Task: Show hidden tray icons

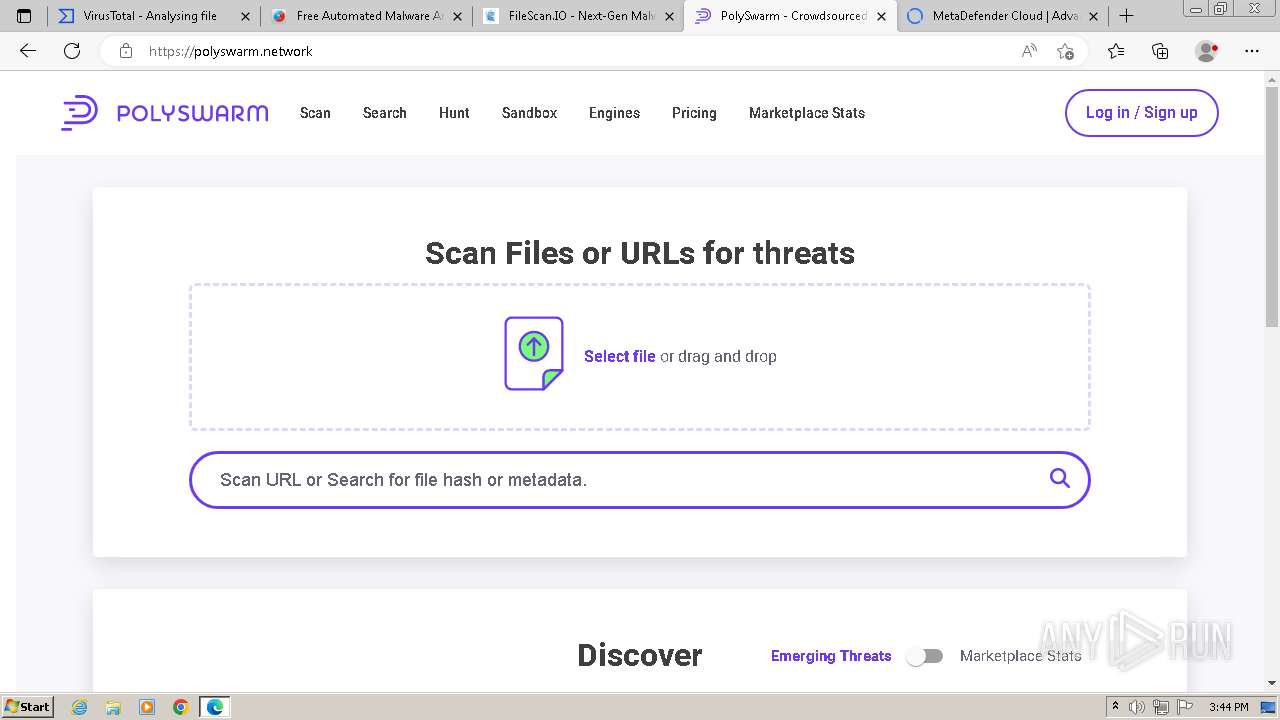Action: point(1116,707)
